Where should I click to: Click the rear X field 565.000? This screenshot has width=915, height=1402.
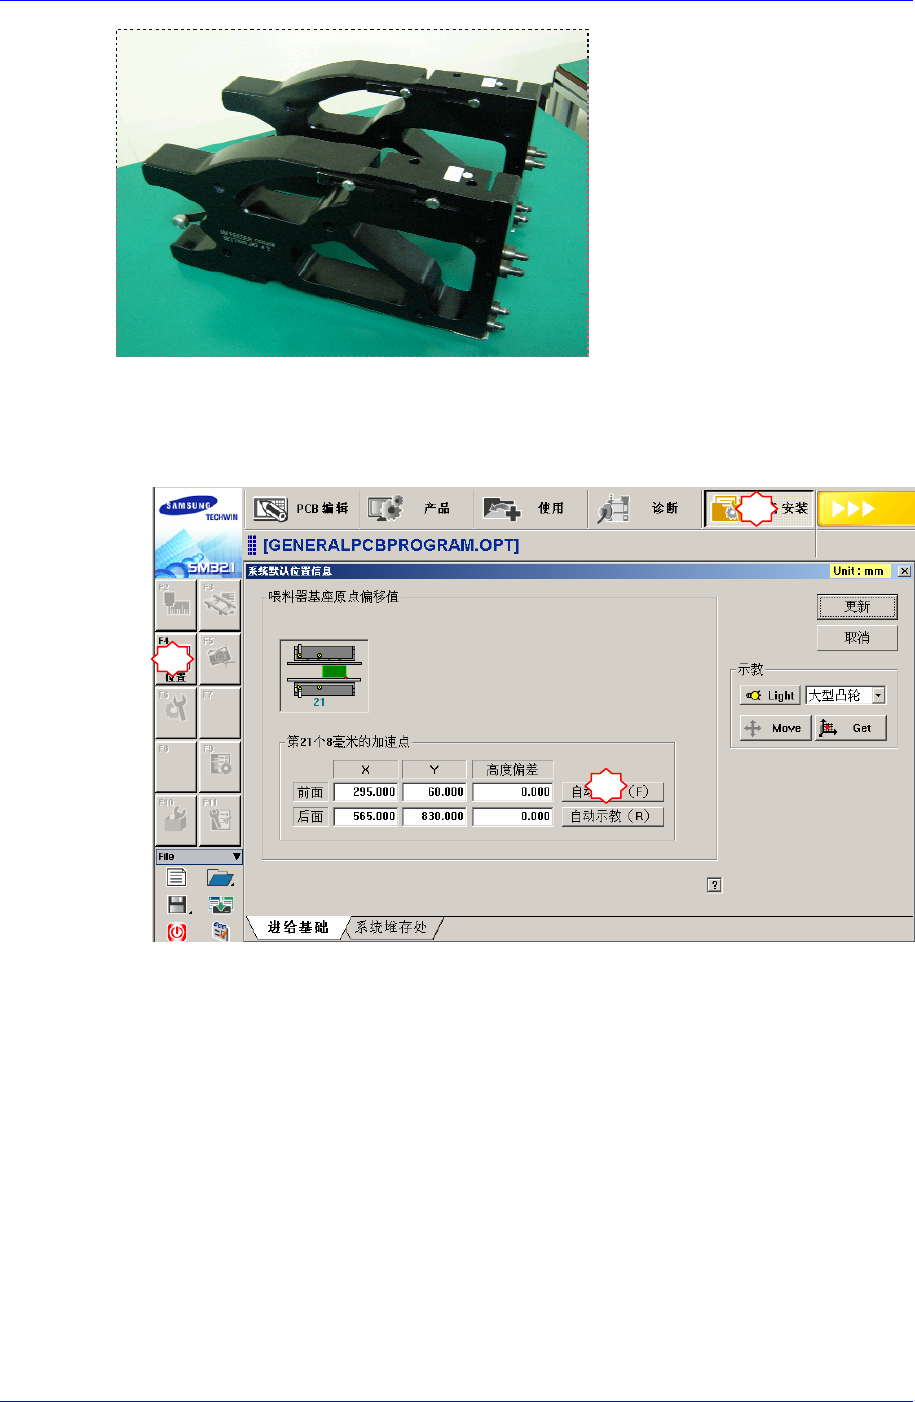[x=366, y=816]
